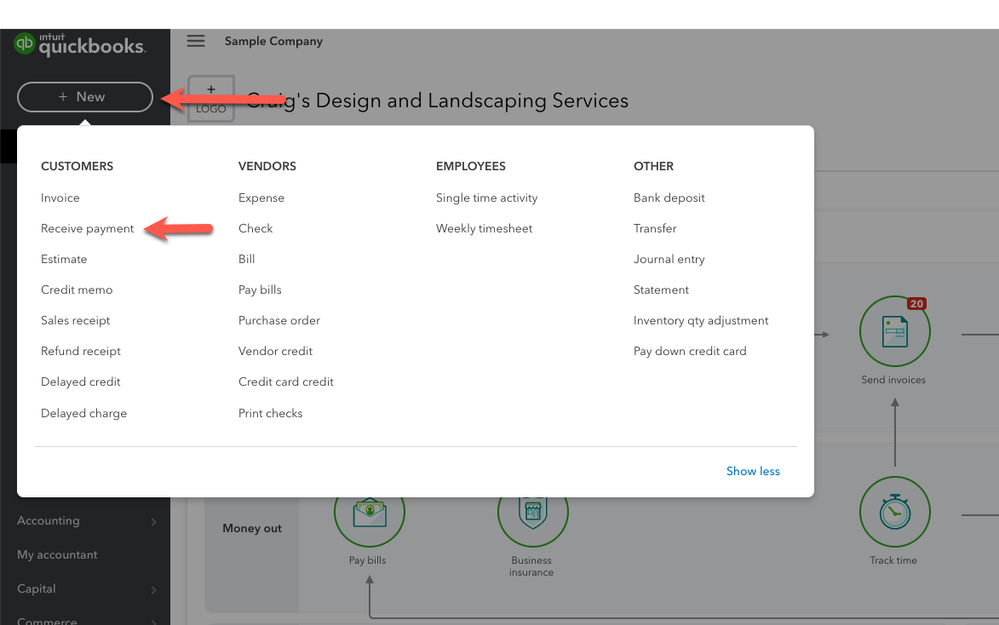Screen dimensions: 999x625
Task: Click the add LOGO placeholder
Action: (x=211, y=99)
